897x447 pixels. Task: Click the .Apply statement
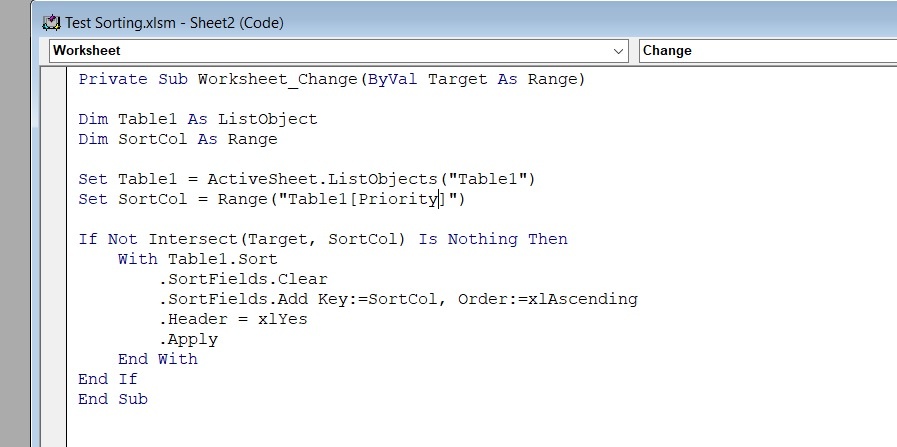tap(188, 339)
